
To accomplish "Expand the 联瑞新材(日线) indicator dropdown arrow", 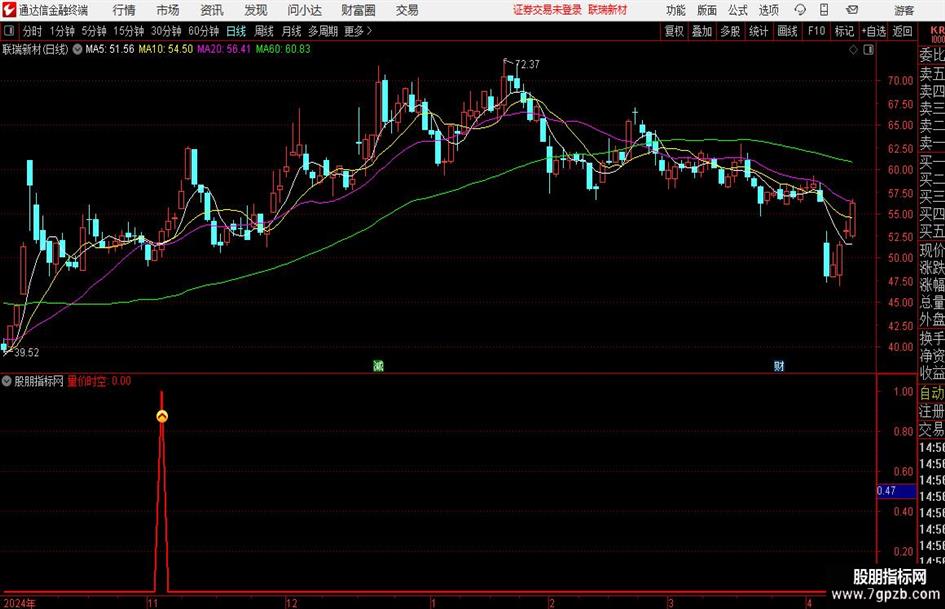I will [x=77, y=49].
